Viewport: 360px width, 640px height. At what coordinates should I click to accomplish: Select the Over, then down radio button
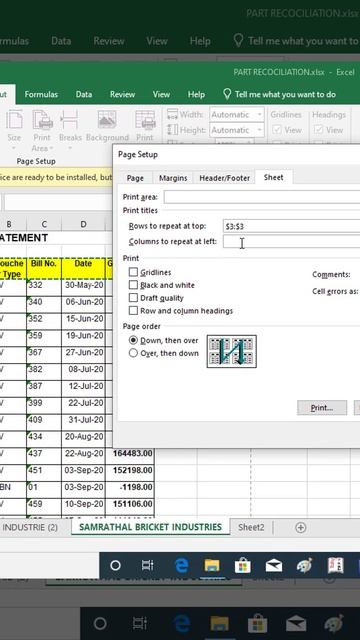tap(133, 353)
